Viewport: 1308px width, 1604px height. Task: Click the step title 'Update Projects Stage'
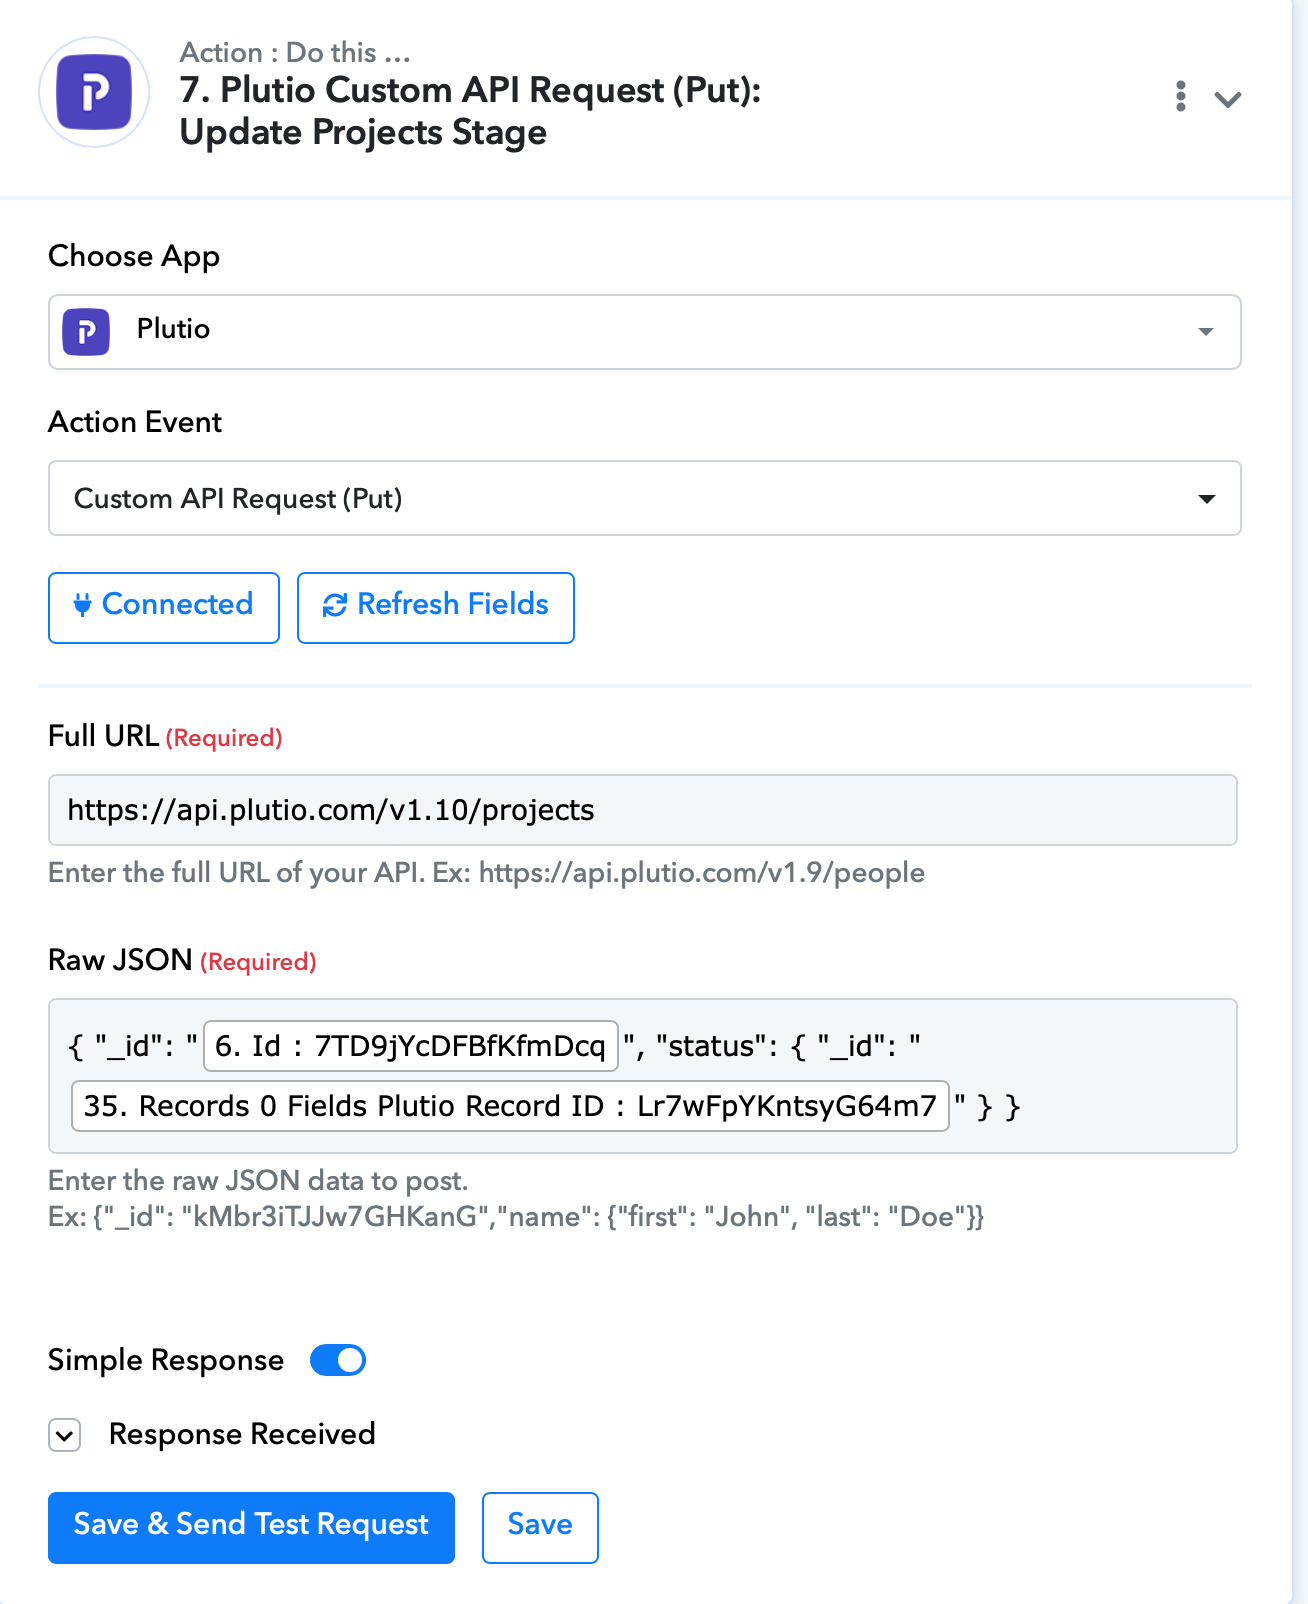tap(363, 133)
